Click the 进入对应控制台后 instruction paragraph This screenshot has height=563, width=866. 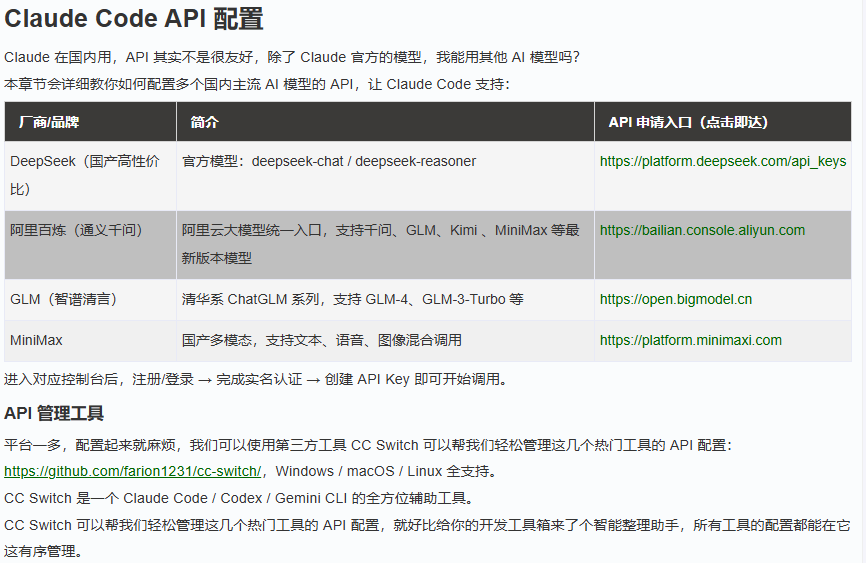256,379
